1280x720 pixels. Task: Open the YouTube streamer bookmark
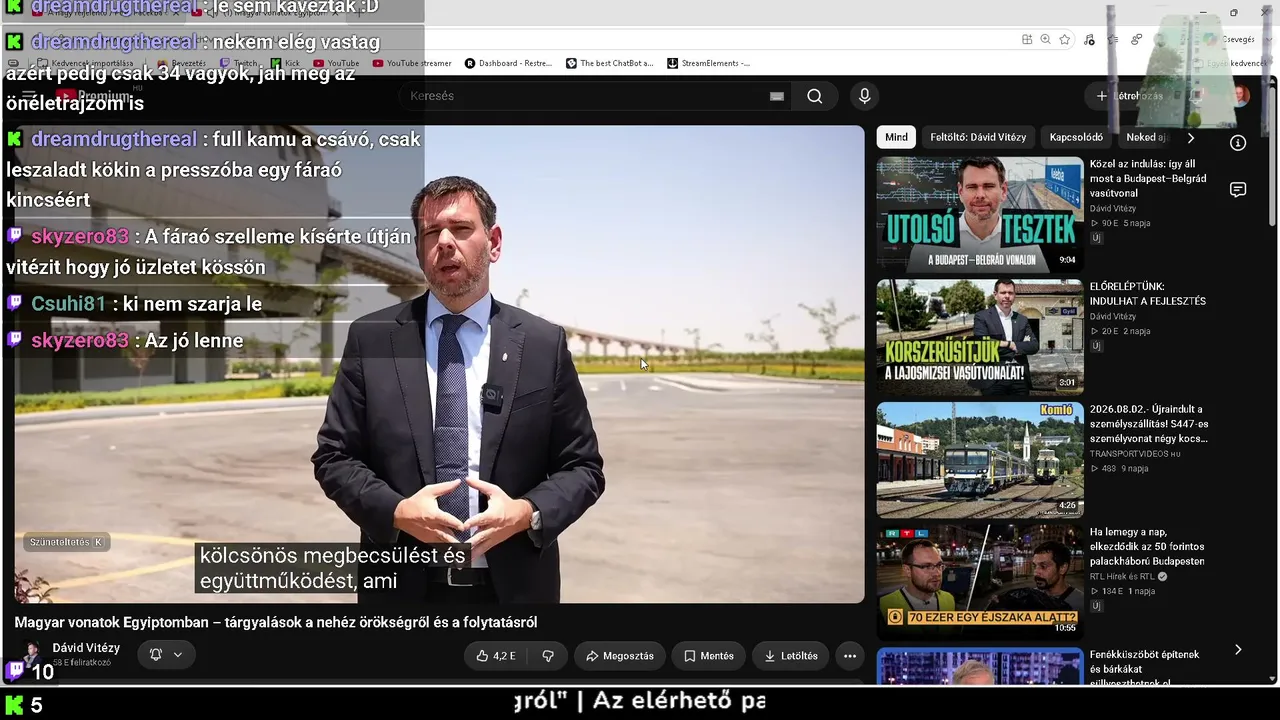412,63
